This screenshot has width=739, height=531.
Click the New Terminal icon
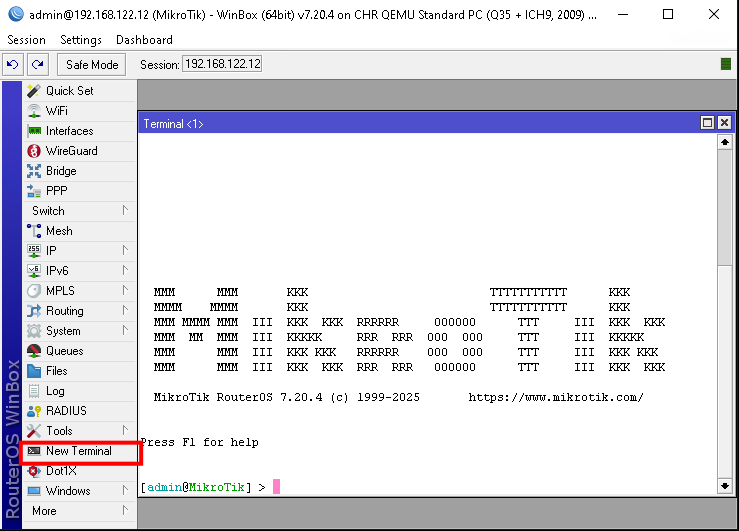coord(34,451)
